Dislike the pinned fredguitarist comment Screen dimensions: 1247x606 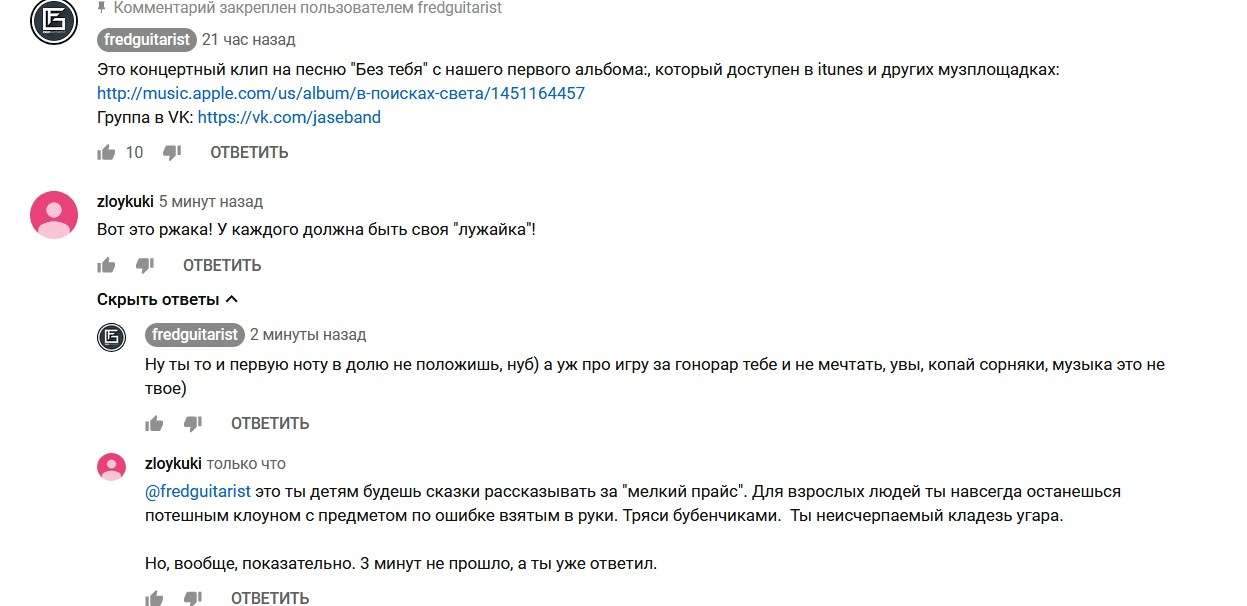[x=172, y=152]
